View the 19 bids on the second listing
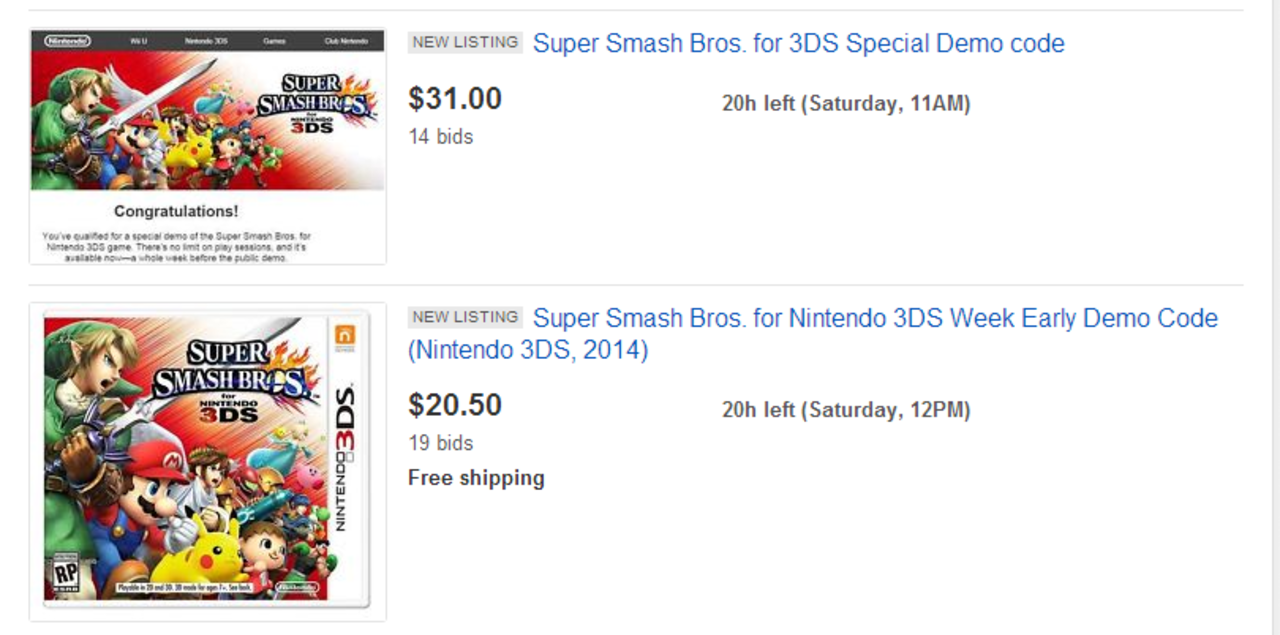The height and width of the screenshot is (635, 1280). click(x=439, y=443)
